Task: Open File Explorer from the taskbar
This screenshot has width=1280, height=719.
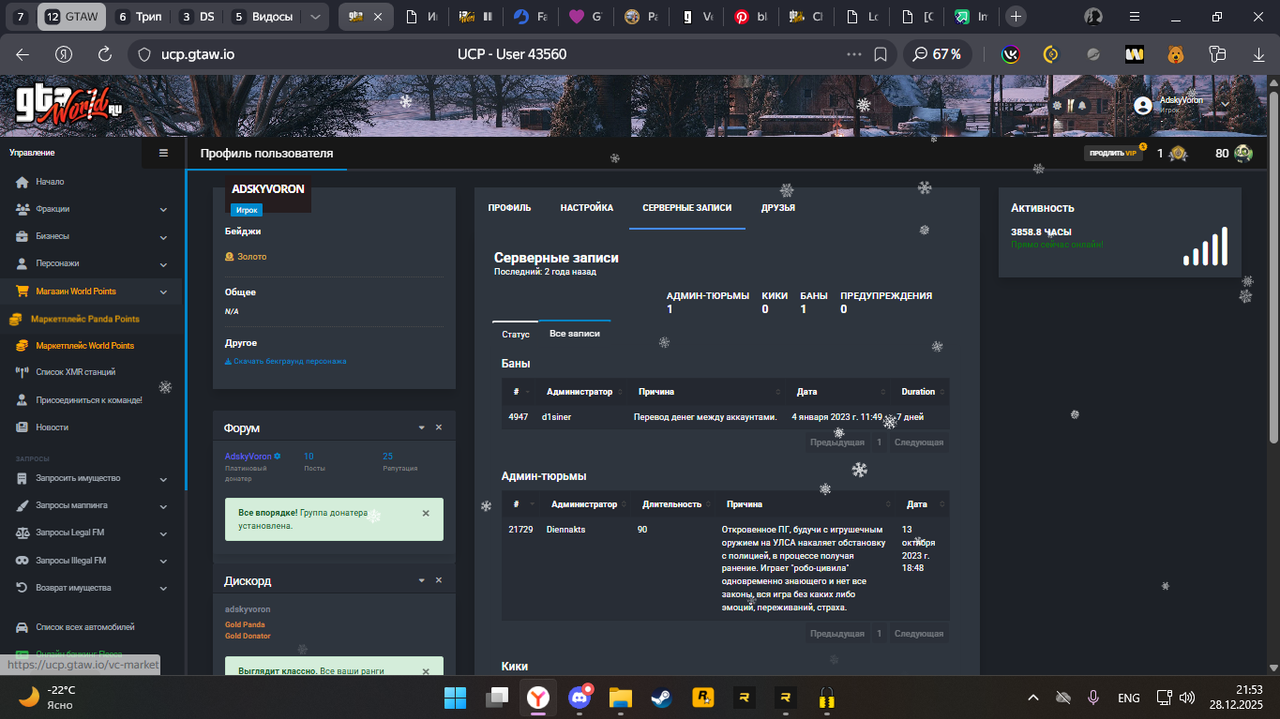Action: [620, 697]
